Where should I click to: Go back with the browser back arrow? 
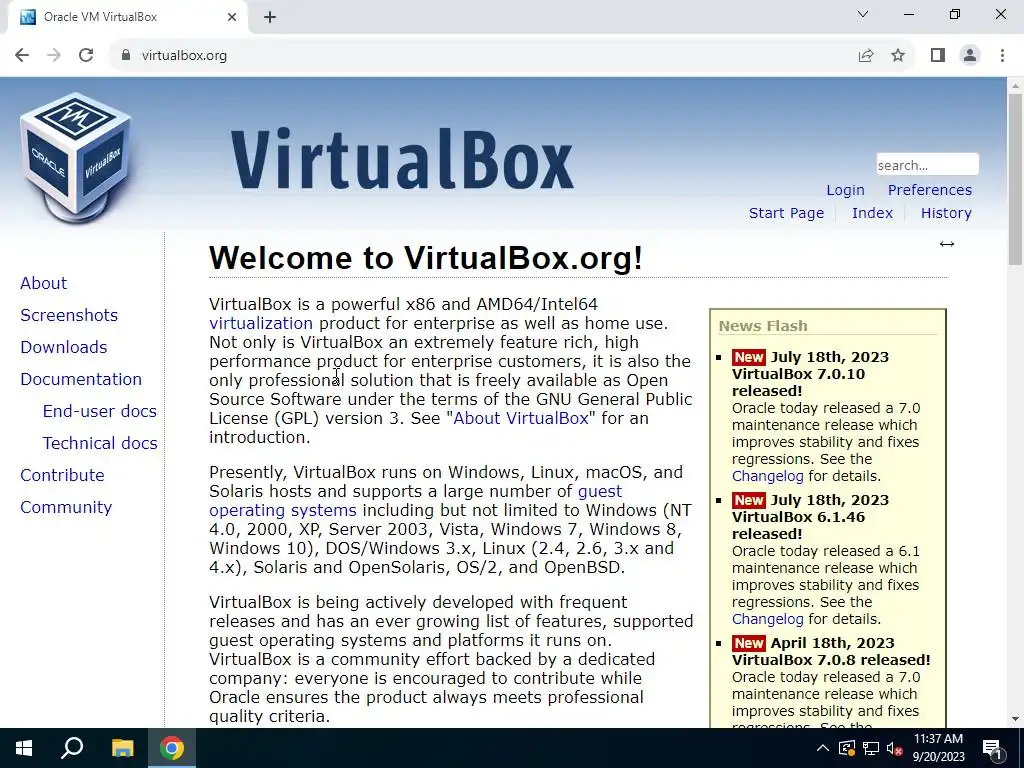tap(22, 56)
